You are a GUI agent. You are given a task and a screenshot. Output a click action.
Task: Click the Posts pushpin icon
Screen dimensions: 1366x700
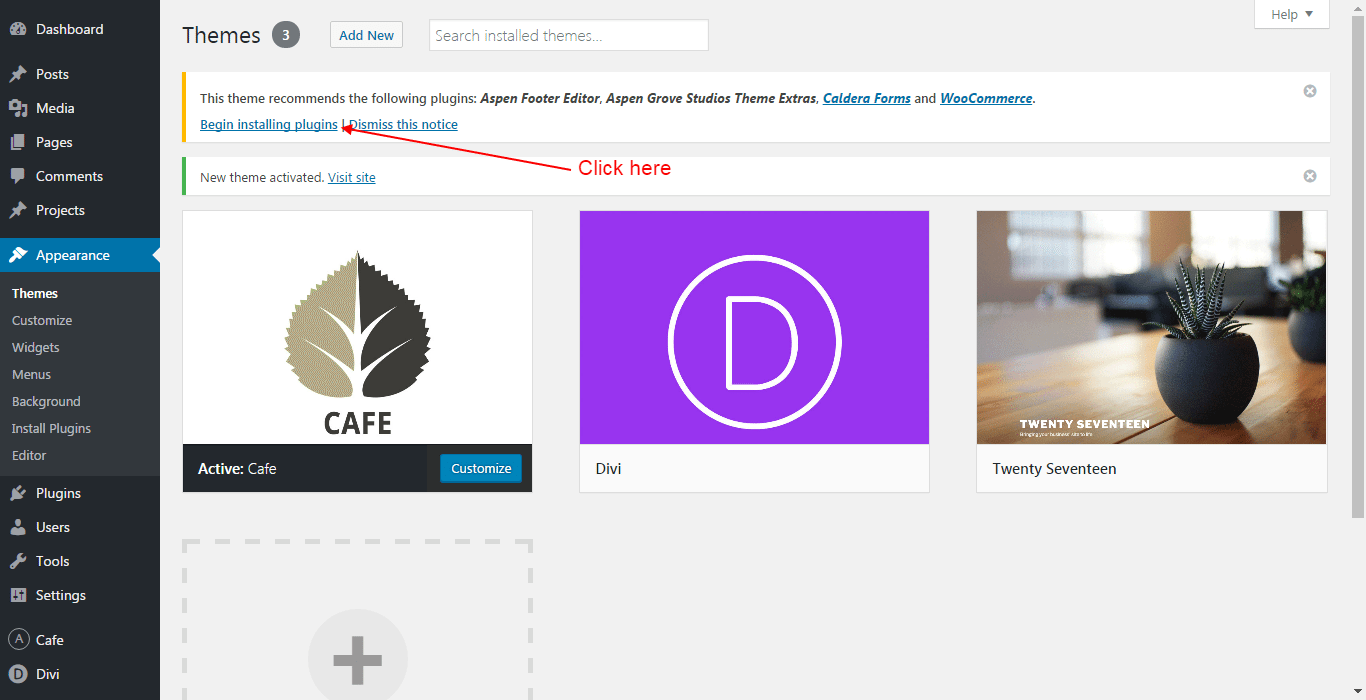(x=18, y=74)
